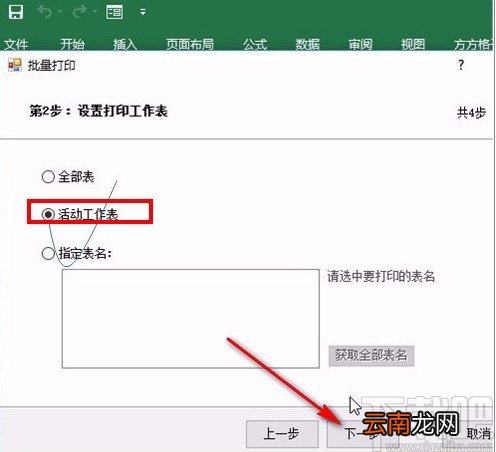Click the Undo arrow icon

click(45, 12)
